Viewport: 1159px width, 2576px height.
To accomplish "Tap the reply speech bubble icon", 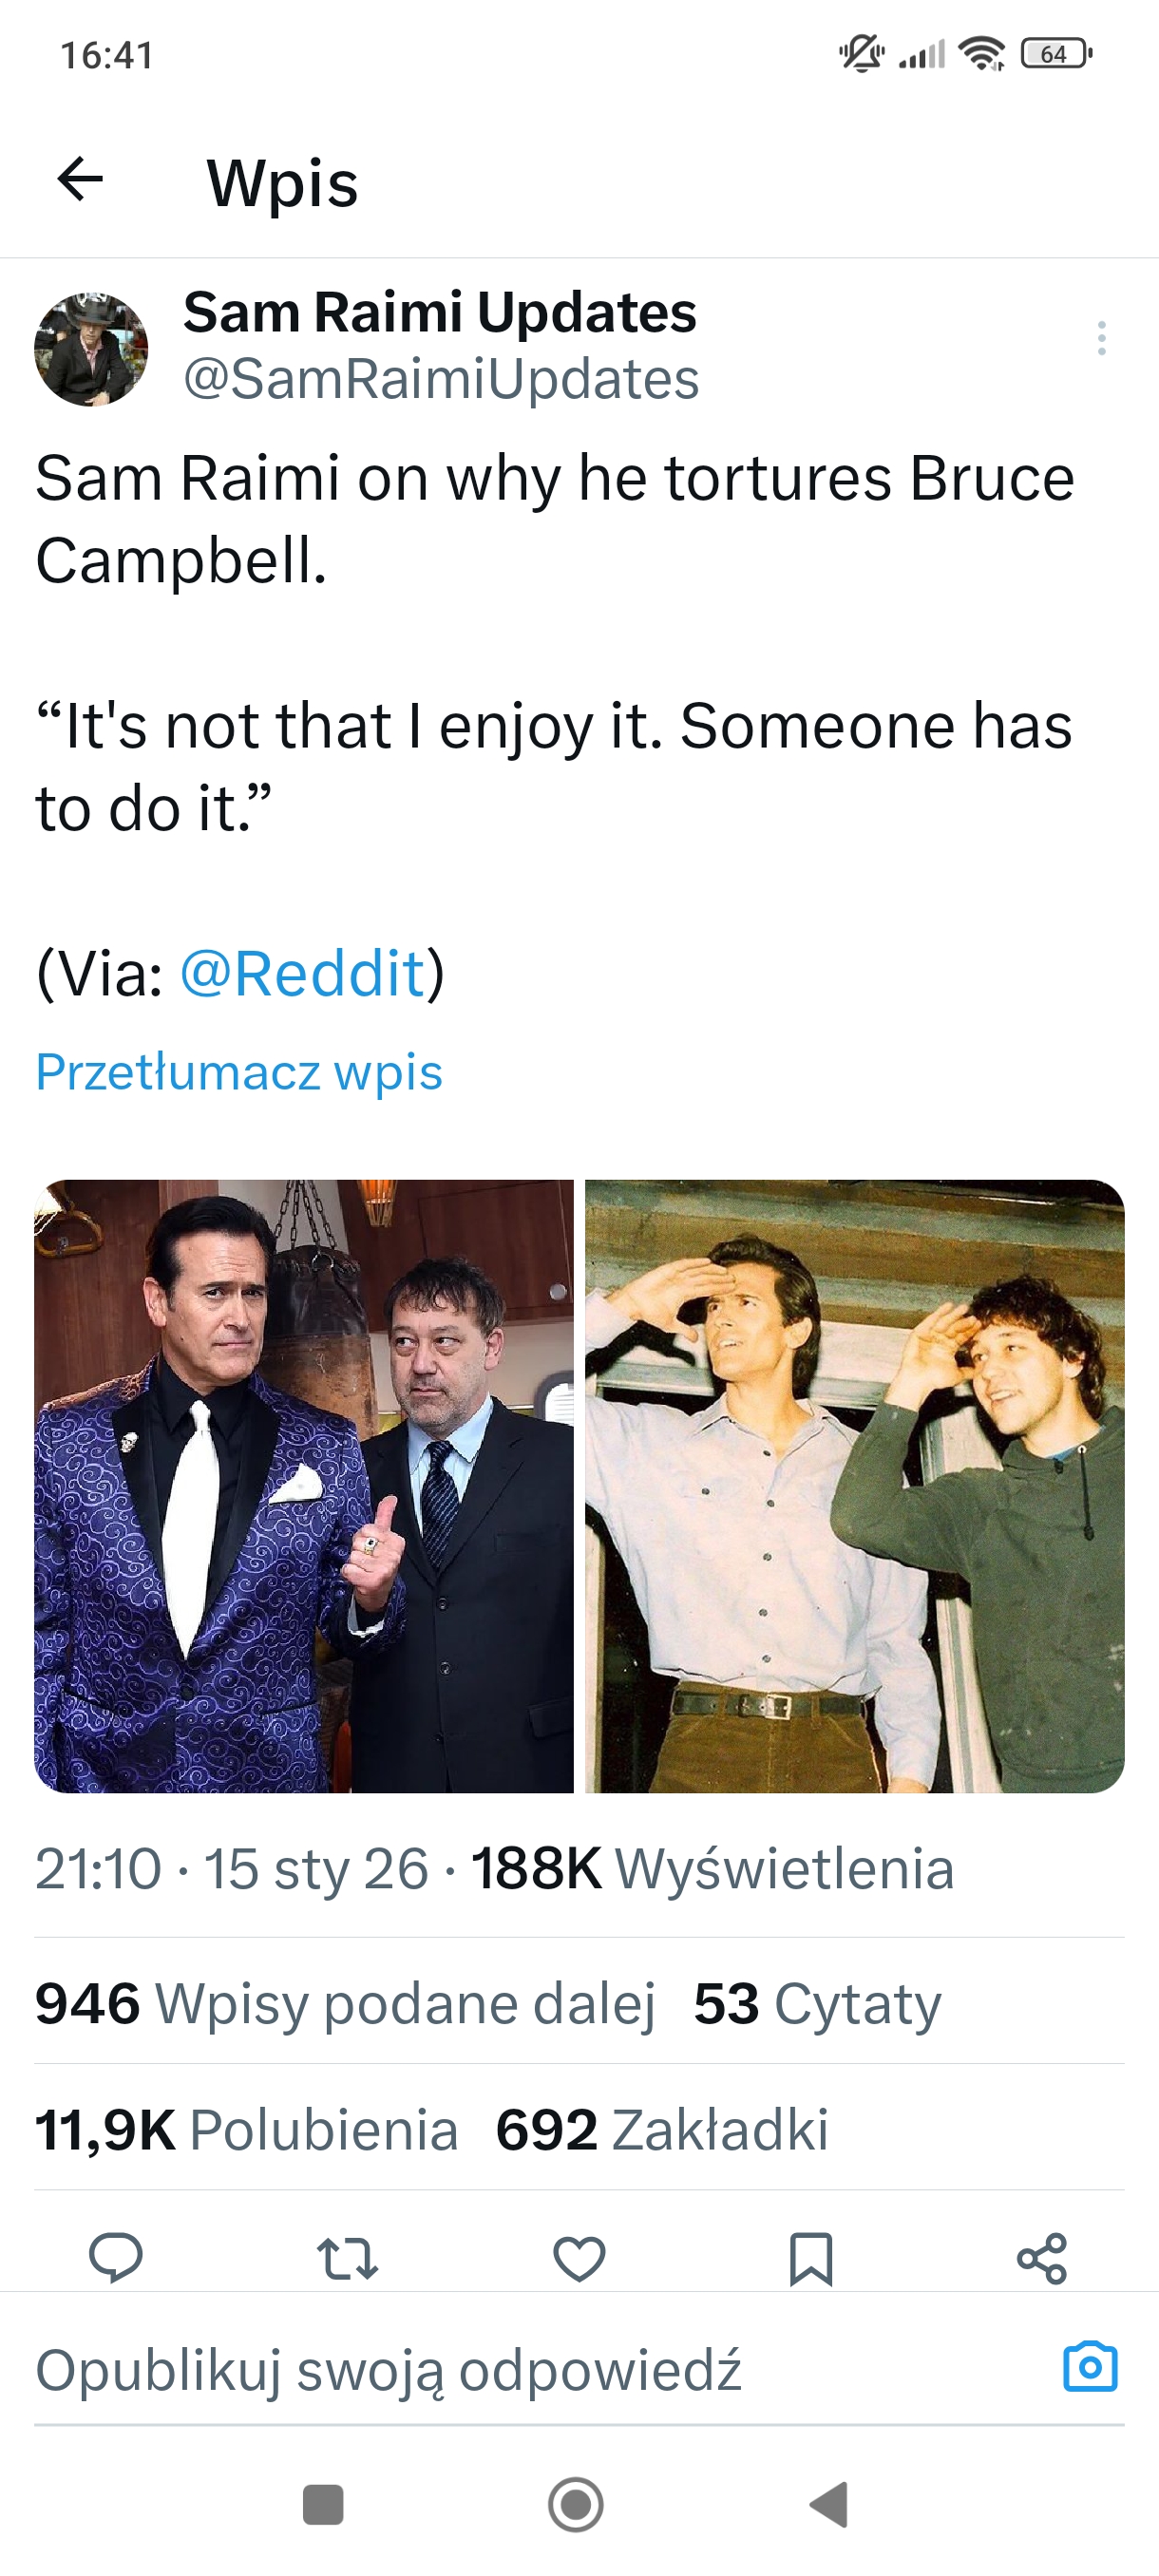I will [116, 2258].
